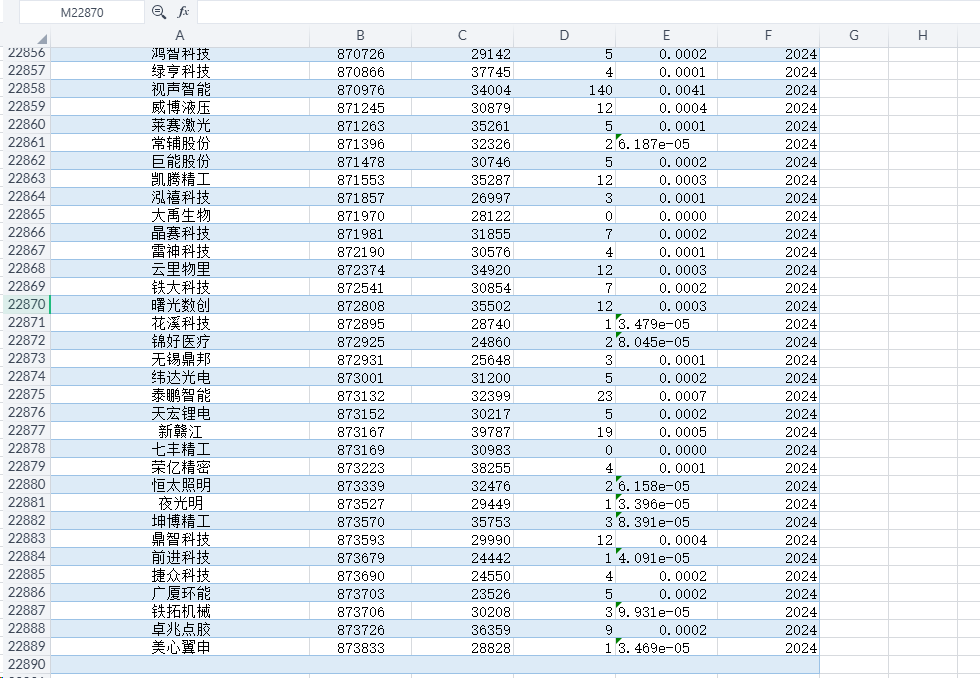Click cell with code 871970
The height and width of the screenshot is (678, 980).
361,215
